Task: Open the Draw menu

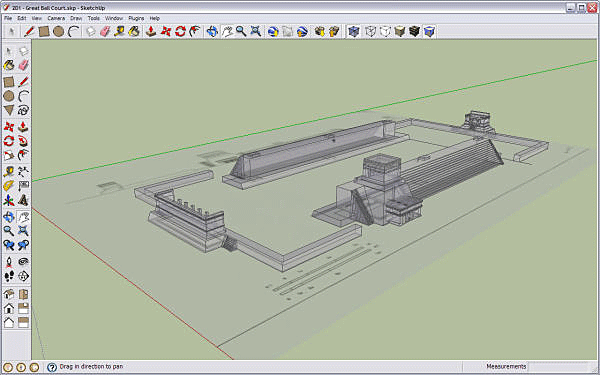Action: click(x=76, y=18)
